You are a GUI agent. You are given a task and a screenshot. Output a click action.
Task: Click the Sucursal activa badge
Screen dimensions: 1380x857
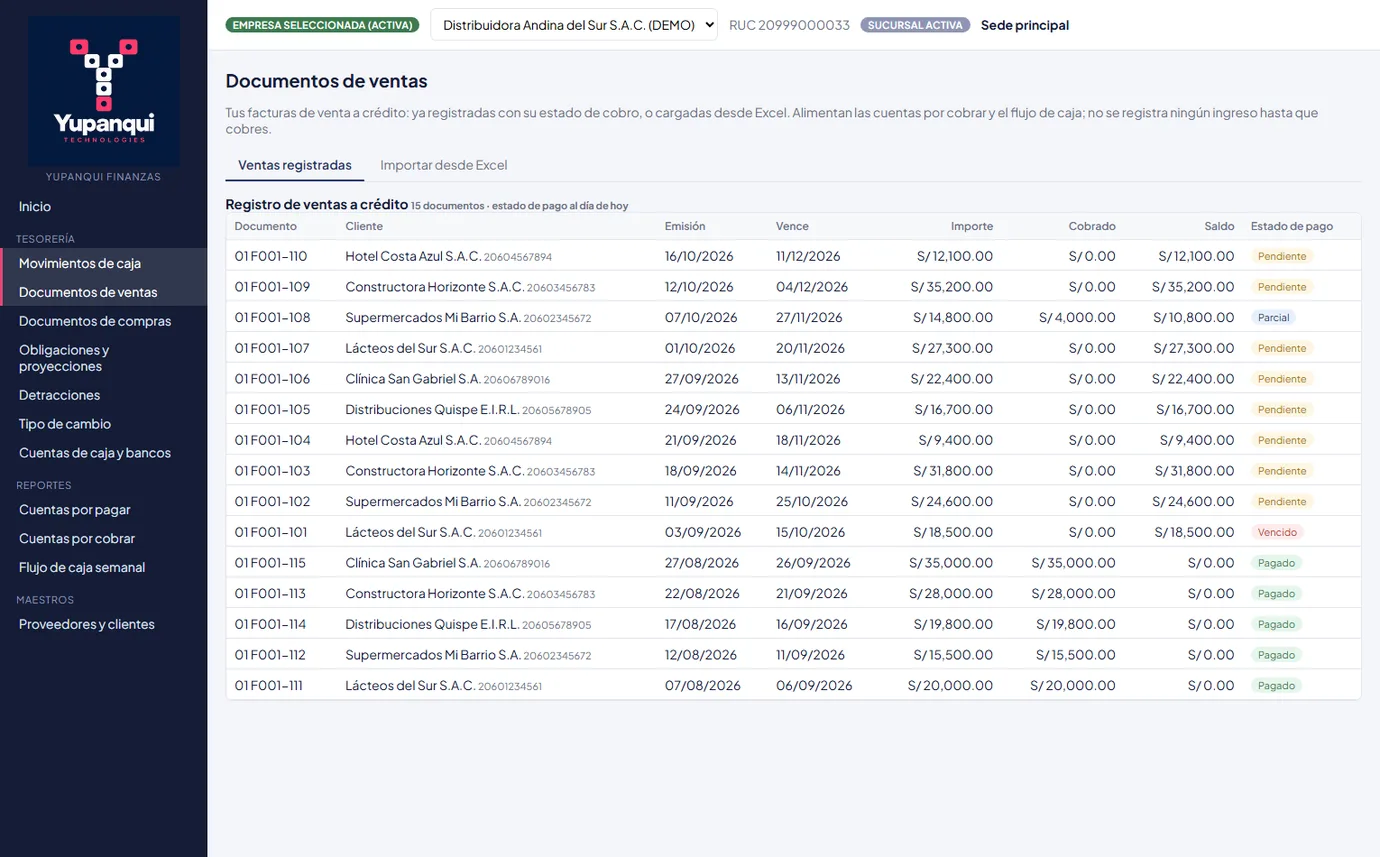(x=915, y=25)
